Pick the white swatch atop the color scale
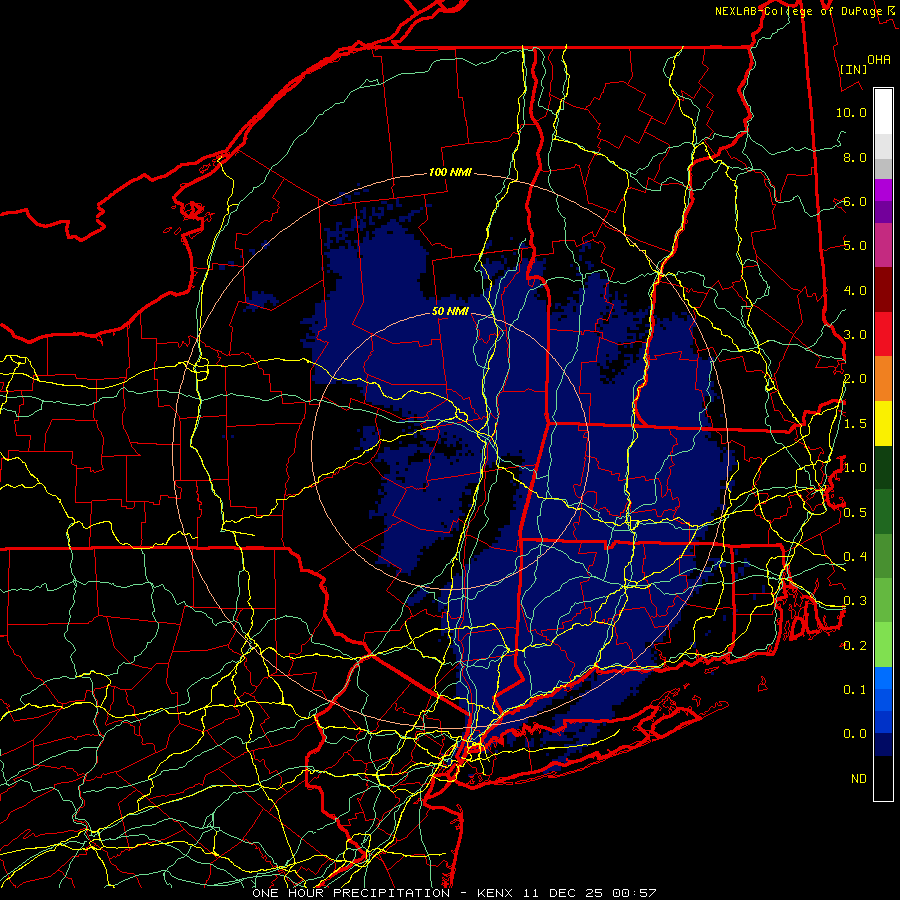Image resolution: width=900 pixels, height=900 pixels. coord(883,111)
